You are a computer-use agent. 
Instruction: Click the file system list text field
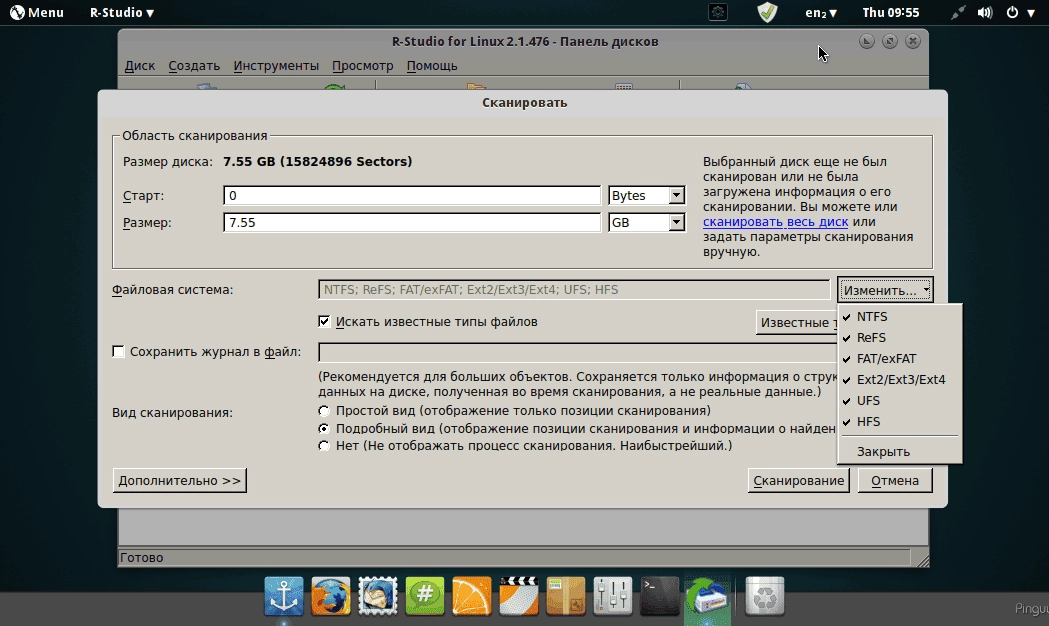pos(574,290)
